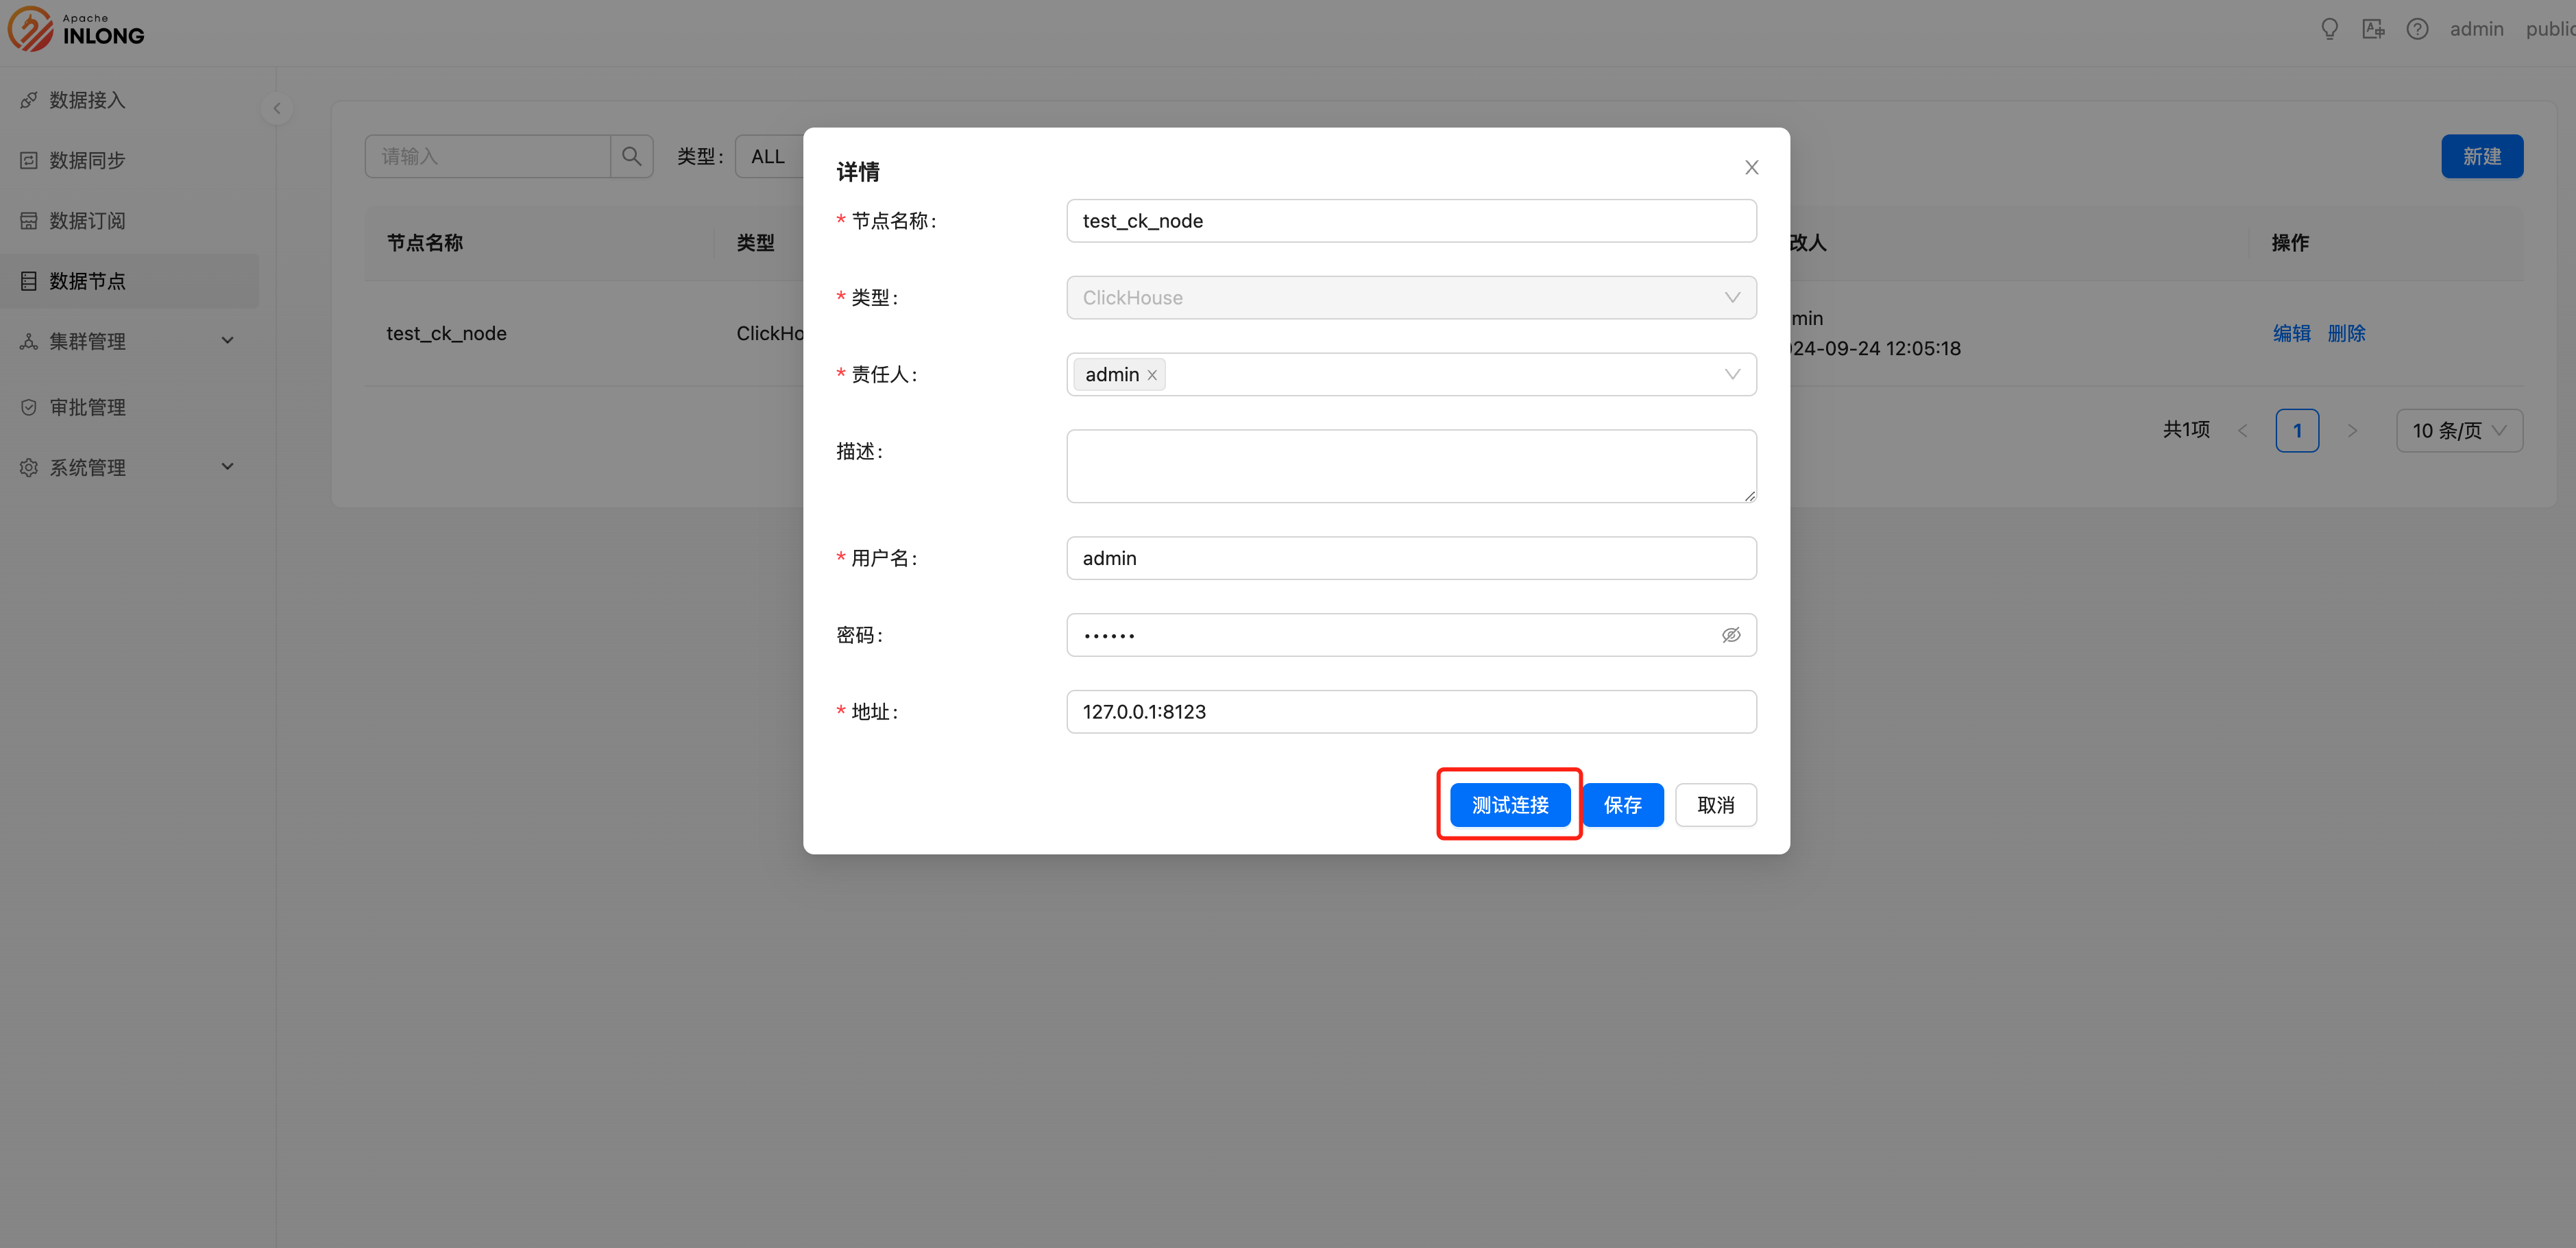The width and height of the screenshot is (2576, 1248).
Task: Remove the admin tag in 责任人 field
Action: [1152, 375]
